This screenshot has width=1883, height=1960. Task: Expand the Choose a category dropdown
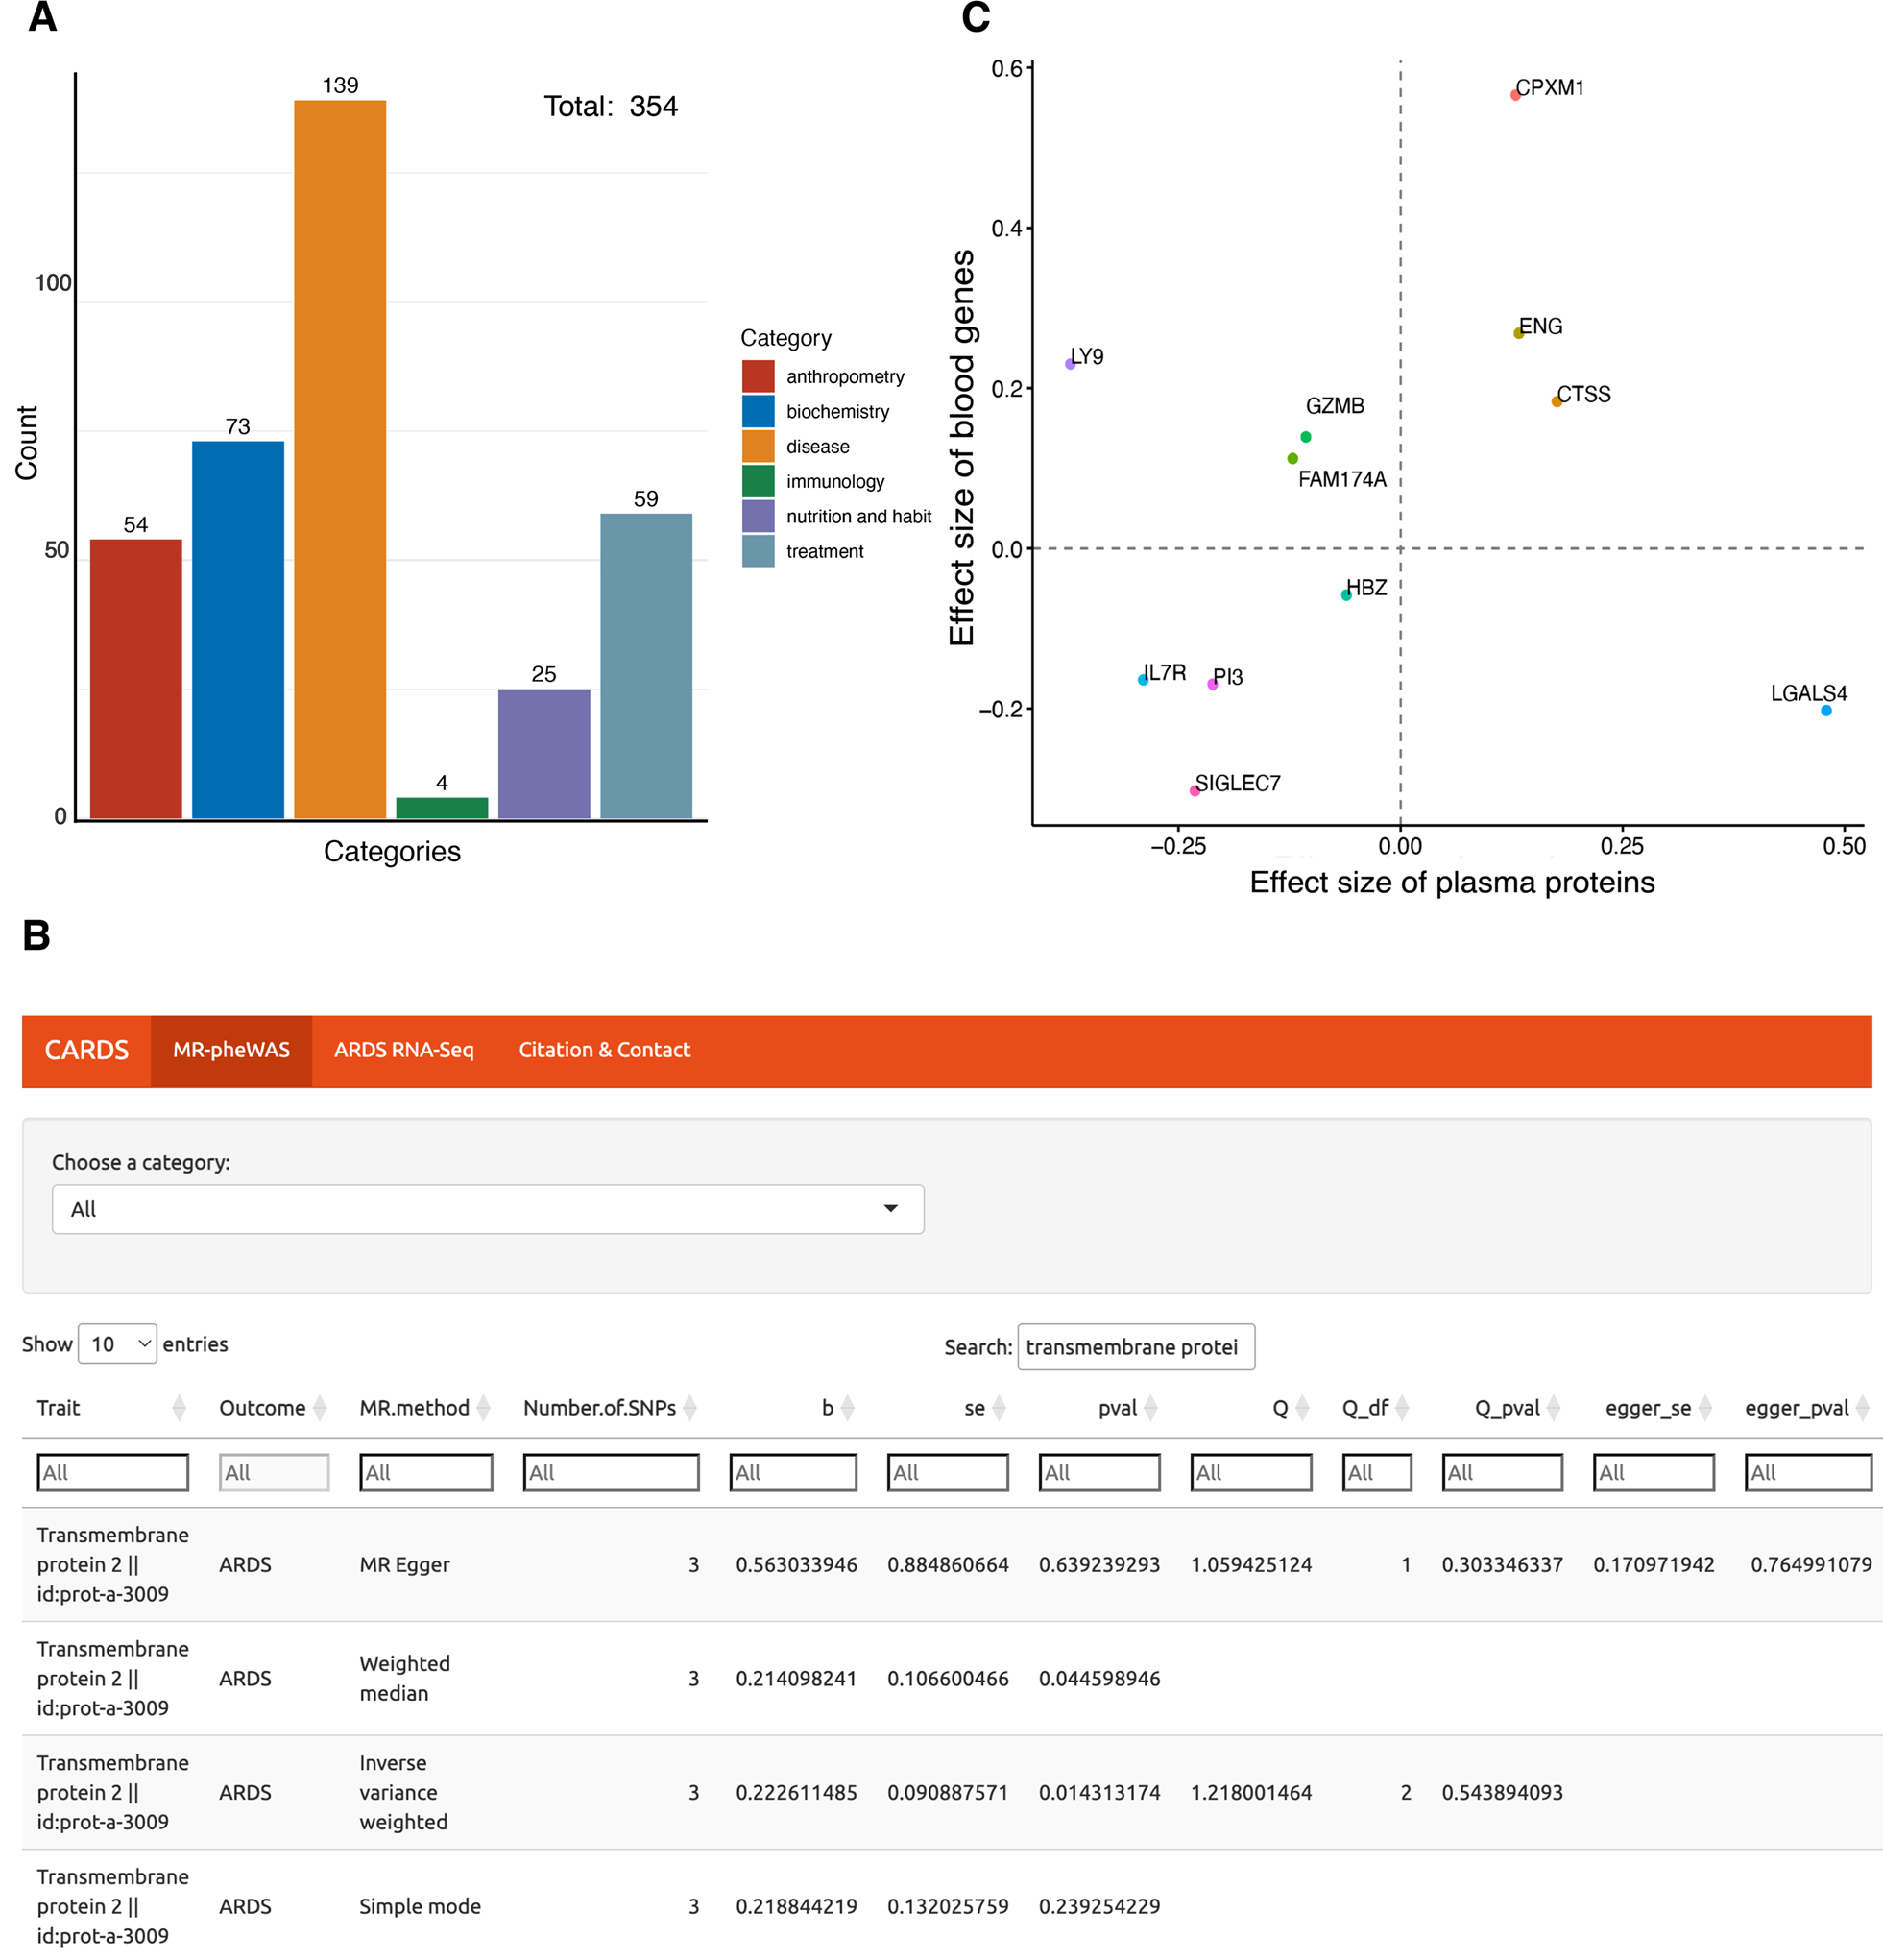click(x=488, y=1209)
